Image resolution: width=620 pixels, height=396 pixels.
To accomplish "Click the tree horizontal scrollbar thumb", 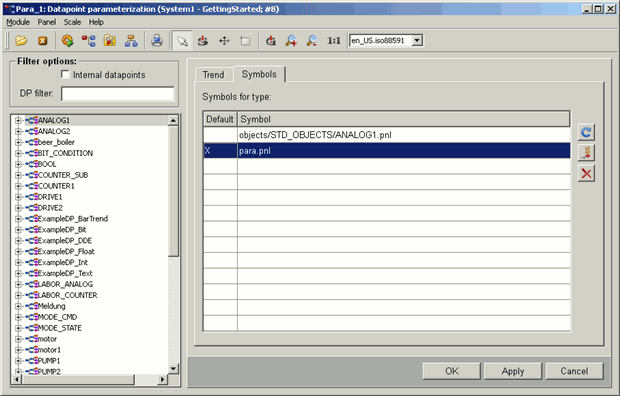I will click(78, 379).
